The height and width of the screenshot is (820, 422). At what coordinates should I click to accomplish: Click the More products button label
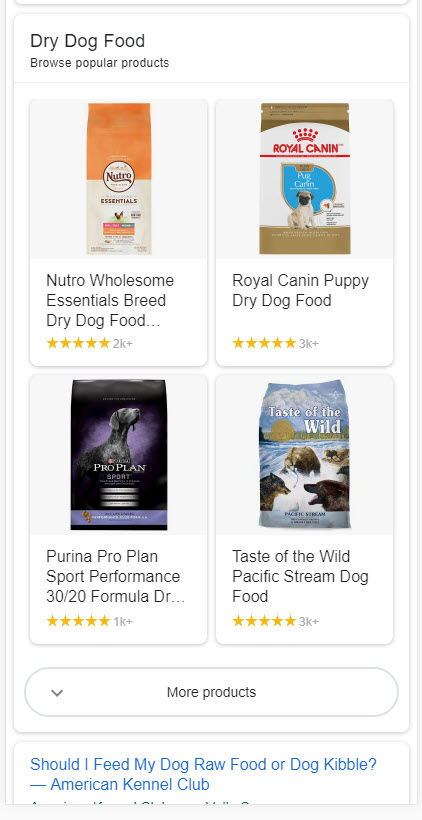coord(211,692)
